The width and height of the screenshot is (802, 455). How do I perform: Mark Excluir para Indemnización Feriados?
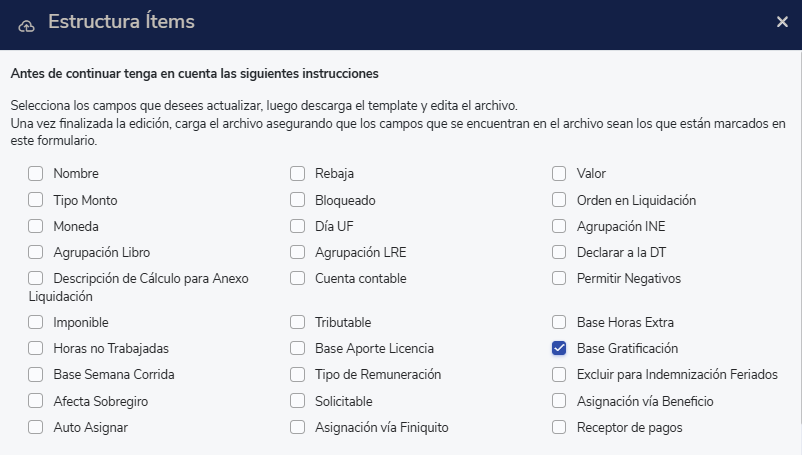[x=559, y=375]
